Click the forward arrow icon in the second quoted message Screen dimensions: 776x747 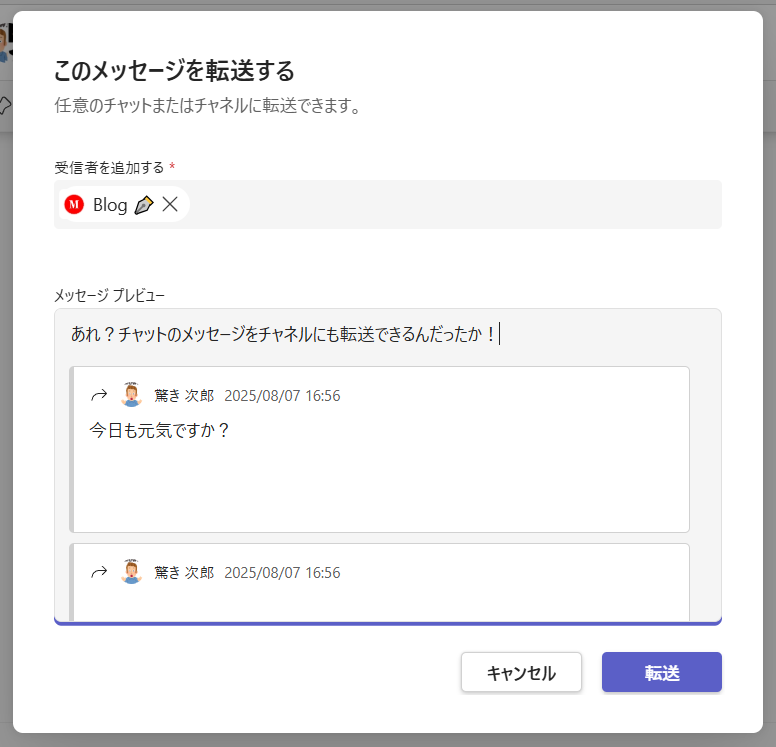(x=99, y=573)
